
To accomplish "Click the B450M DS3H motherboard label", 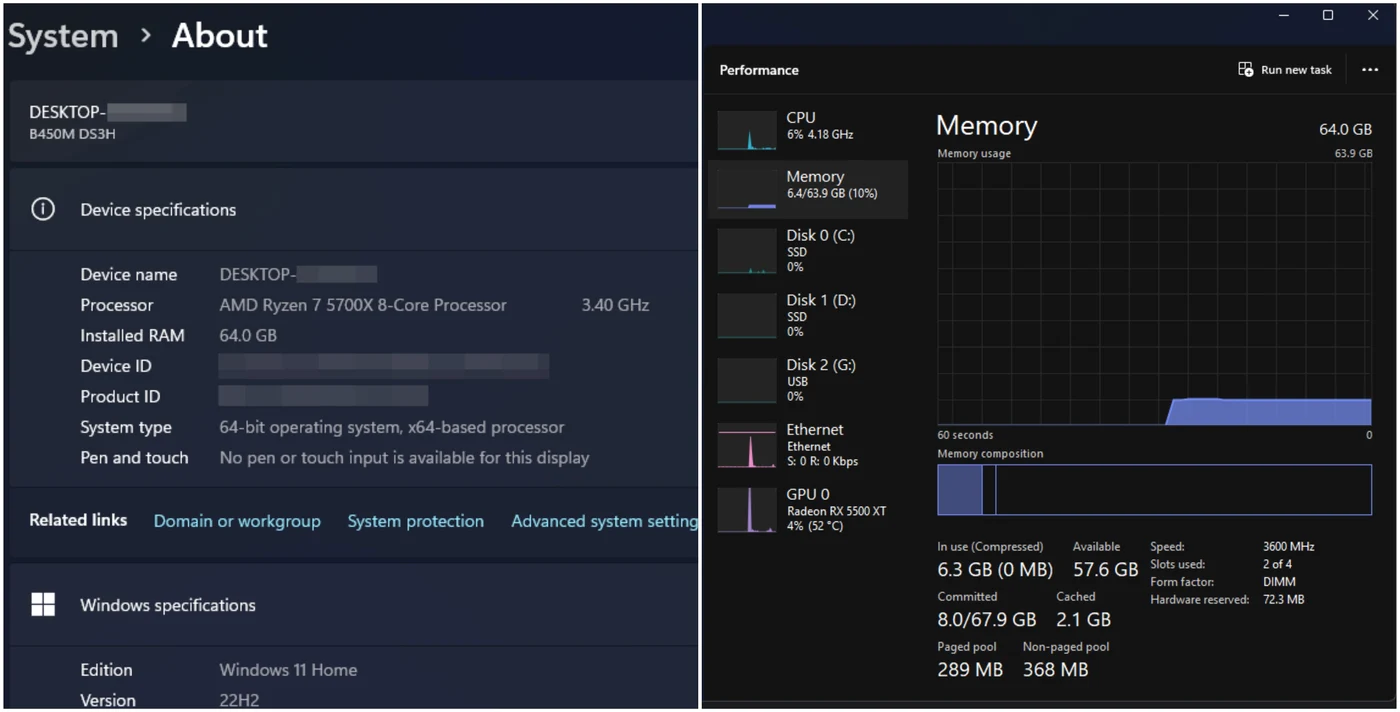I will click(72, 133).
